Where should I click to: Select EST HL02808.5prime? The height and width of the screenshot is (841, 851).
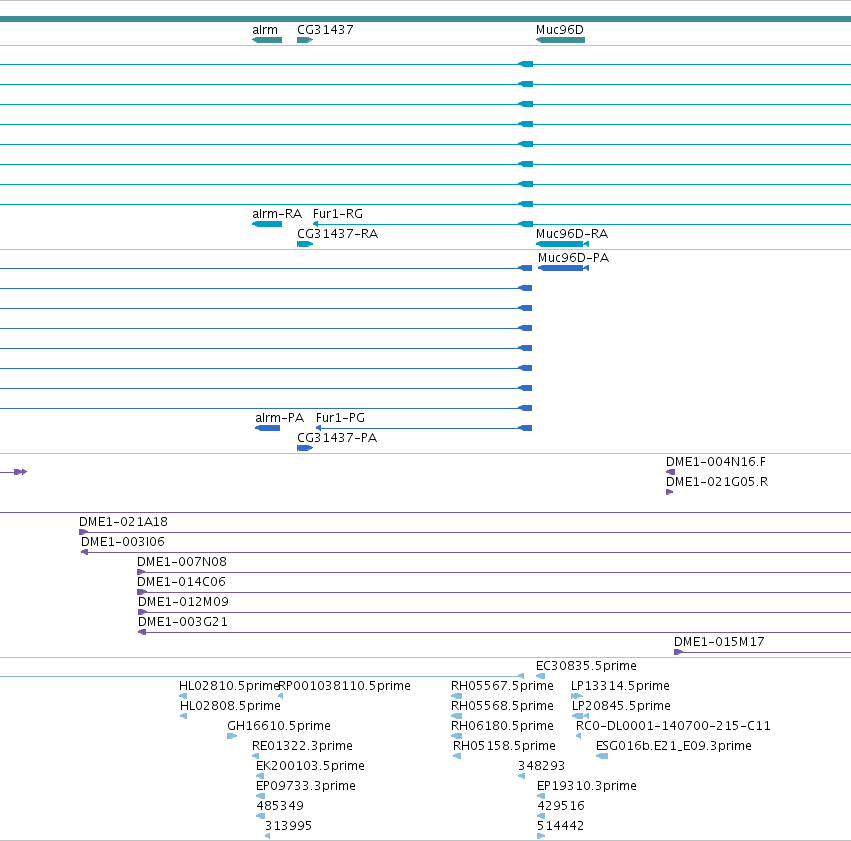(x=183, y=716)
